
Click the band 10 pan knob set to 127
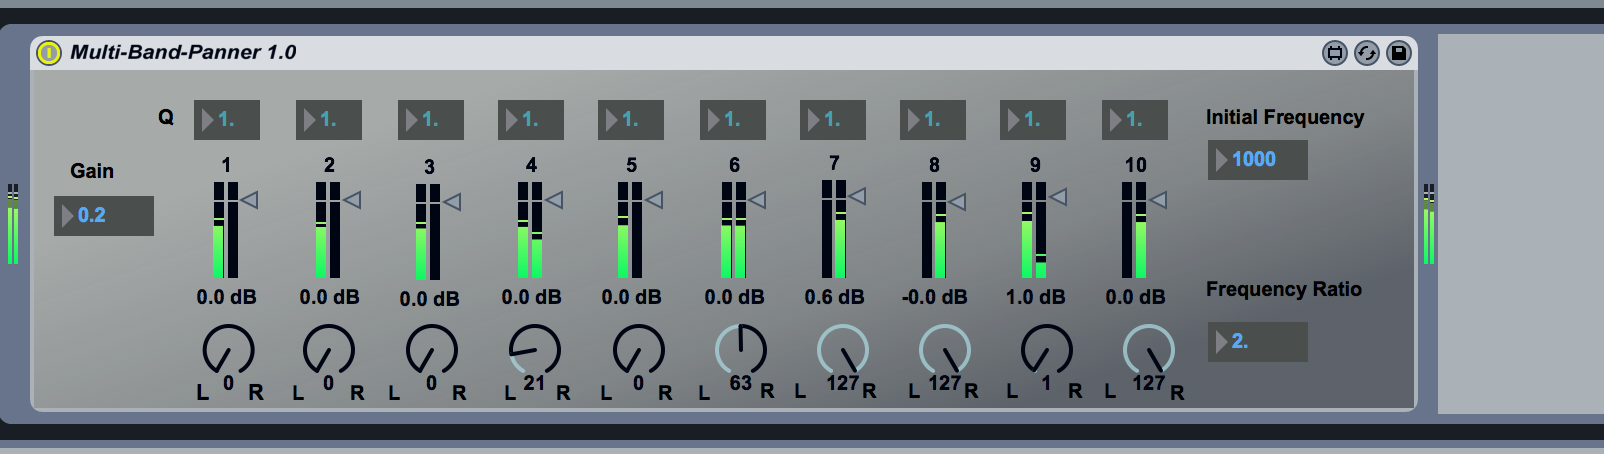pyautogui.click(x=1148, y=350)
